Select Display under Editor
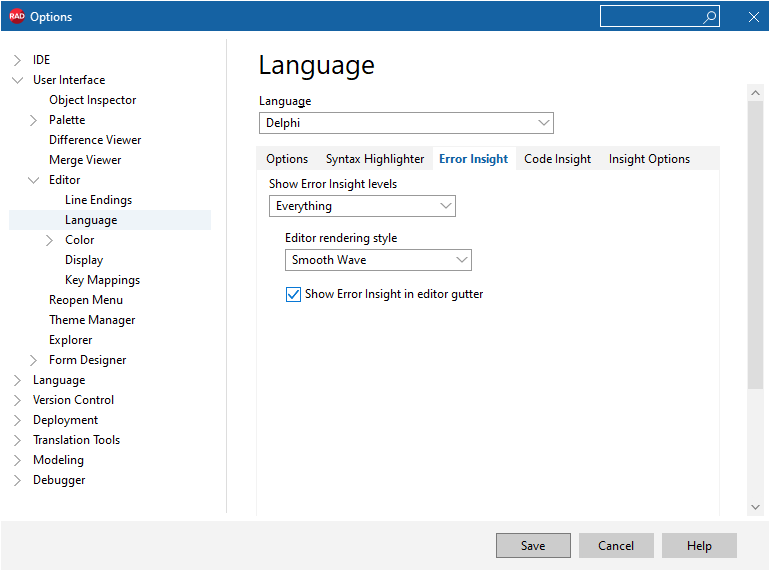 (x=84, y=260)
